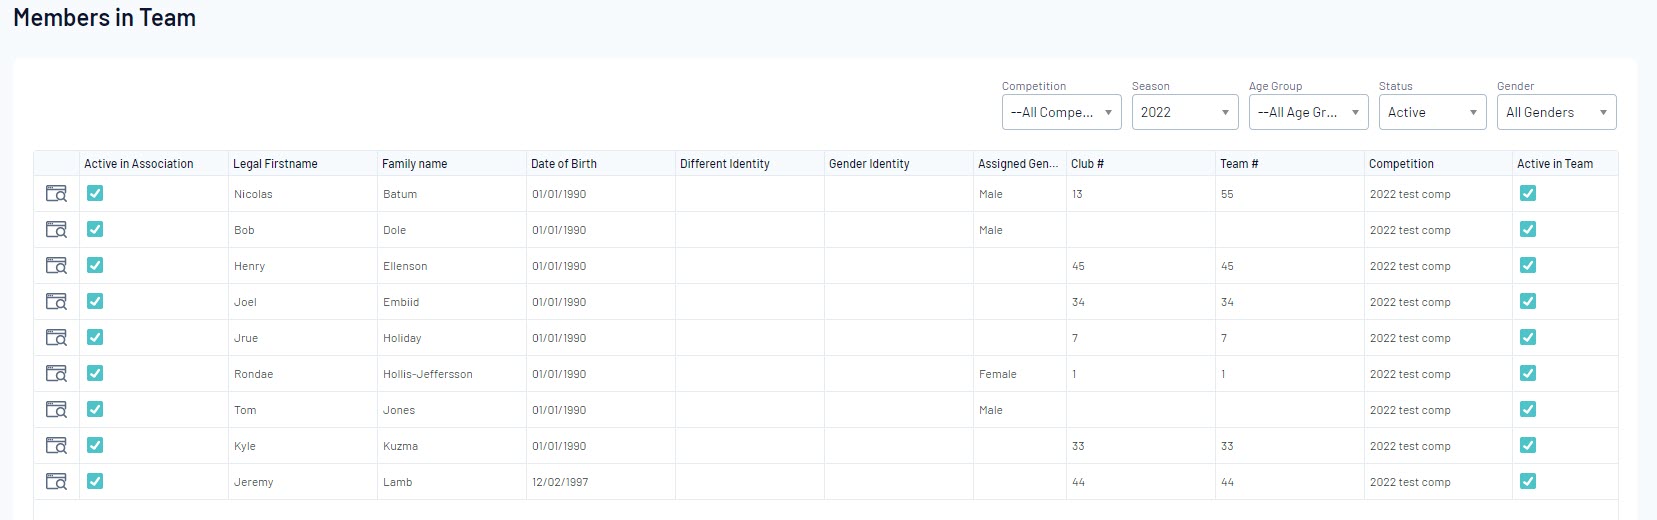Untick Active in Team for Jeremy Lamb
This screenshot has width=1657, height=520.
pos(1527,481)
